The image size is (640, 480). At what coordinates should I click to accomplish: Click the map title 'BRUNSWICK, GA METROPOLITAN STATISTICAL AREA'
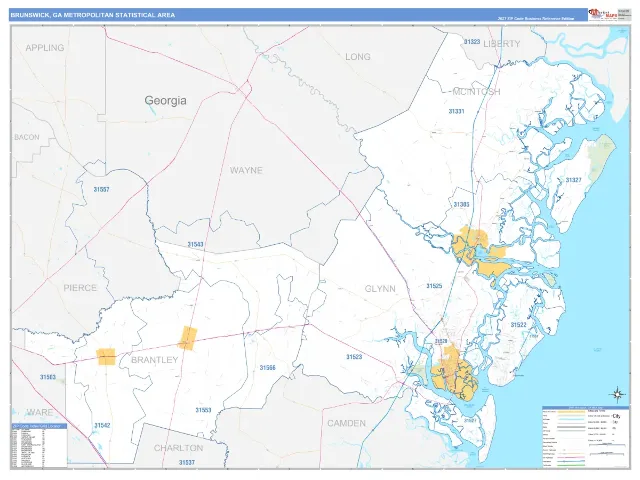click(x=93, y=15)
